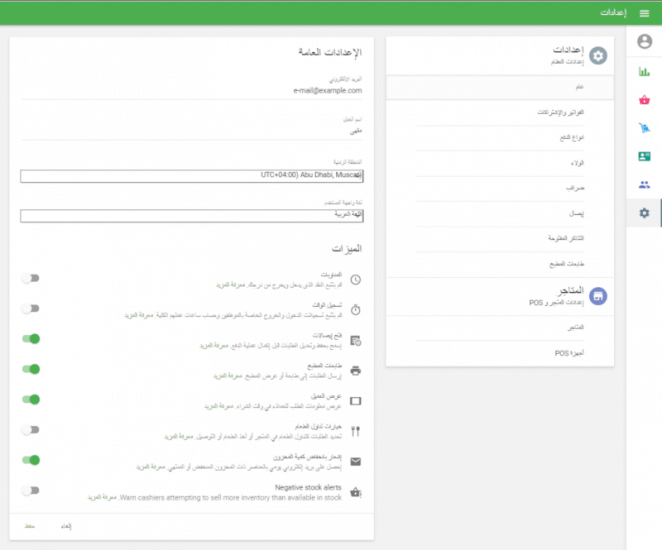
Task: Open the learn more link for Negative stock alerts
Action: coord(102,498)
